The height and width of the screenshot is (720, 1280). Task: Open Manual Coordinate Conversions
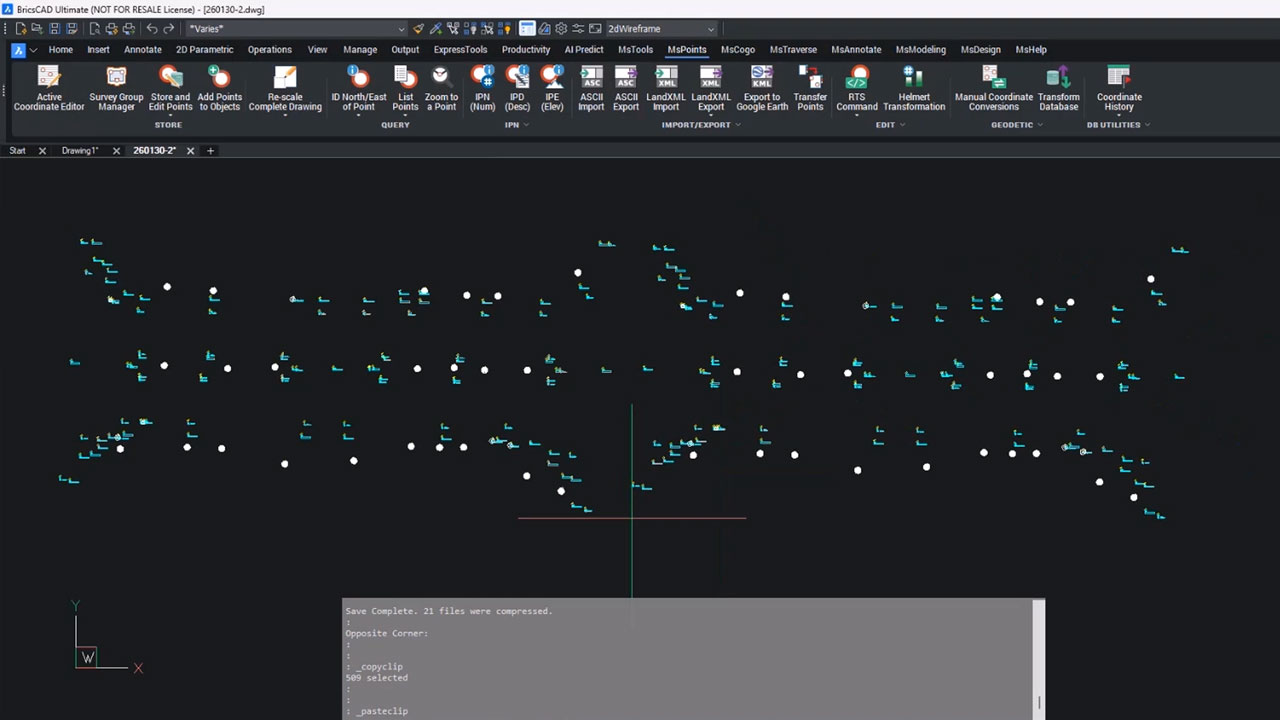coord(993,88)
